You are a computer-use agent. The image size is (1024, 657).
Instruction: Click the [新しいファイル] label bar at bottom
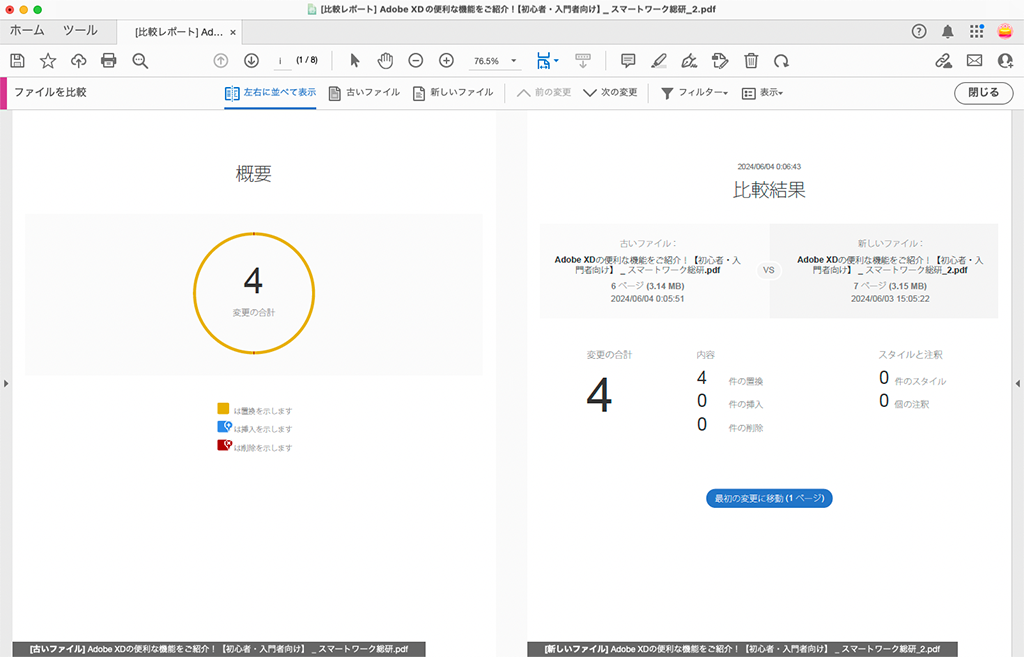coord(743,649)
